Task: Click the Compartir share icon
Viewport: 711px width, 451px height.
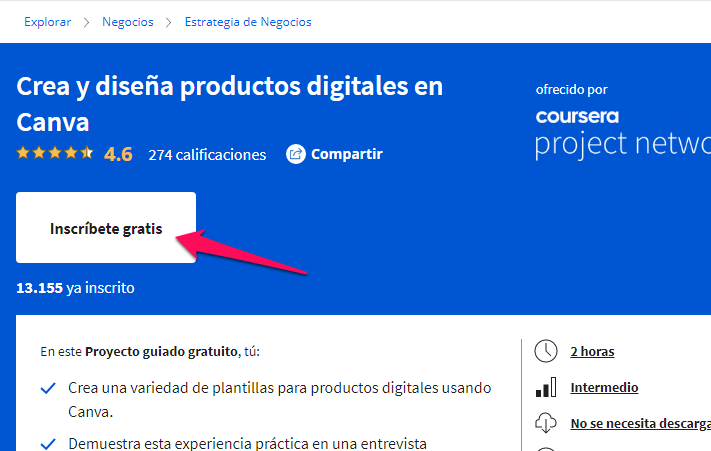Action: pyautogui.click(x=296, y=154)
